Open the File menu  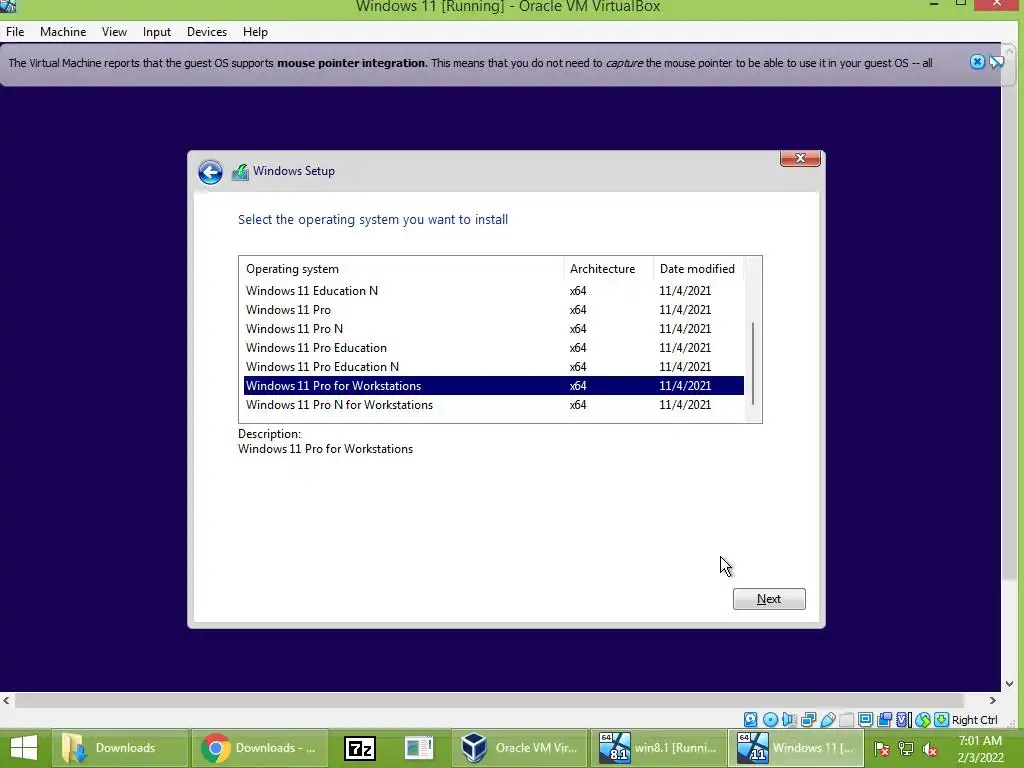[x=15, y=31]
